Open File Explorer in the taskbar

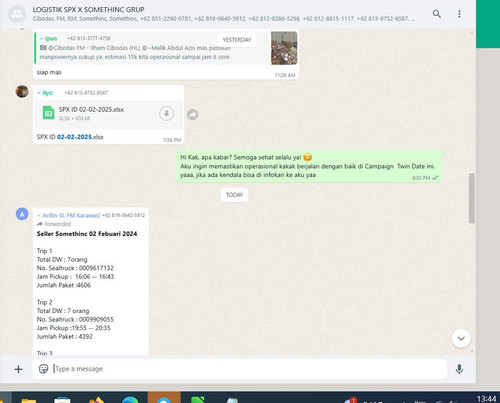point(29,399)
